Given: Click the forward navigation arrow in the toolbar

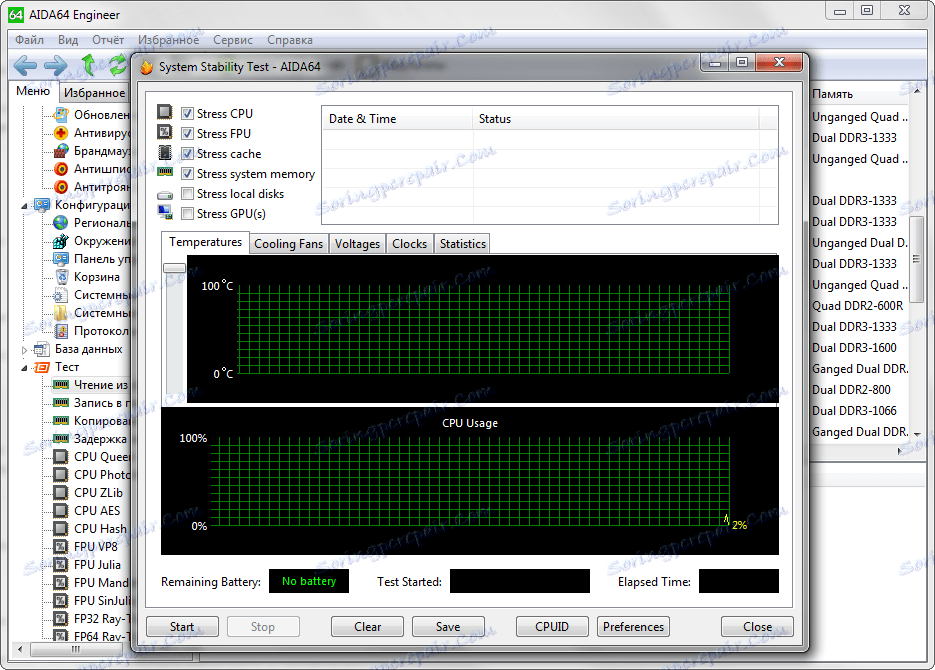Looking at the screenshot, I should [56, 66].
